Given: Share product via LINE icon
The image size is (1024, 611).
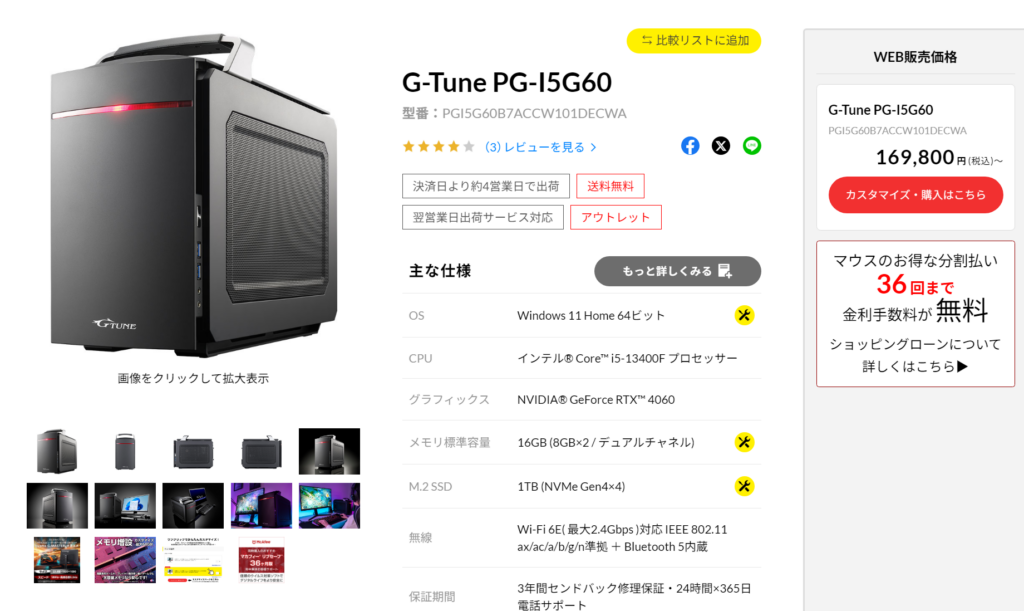Looking at the screenshot, I should pos(752,146).
